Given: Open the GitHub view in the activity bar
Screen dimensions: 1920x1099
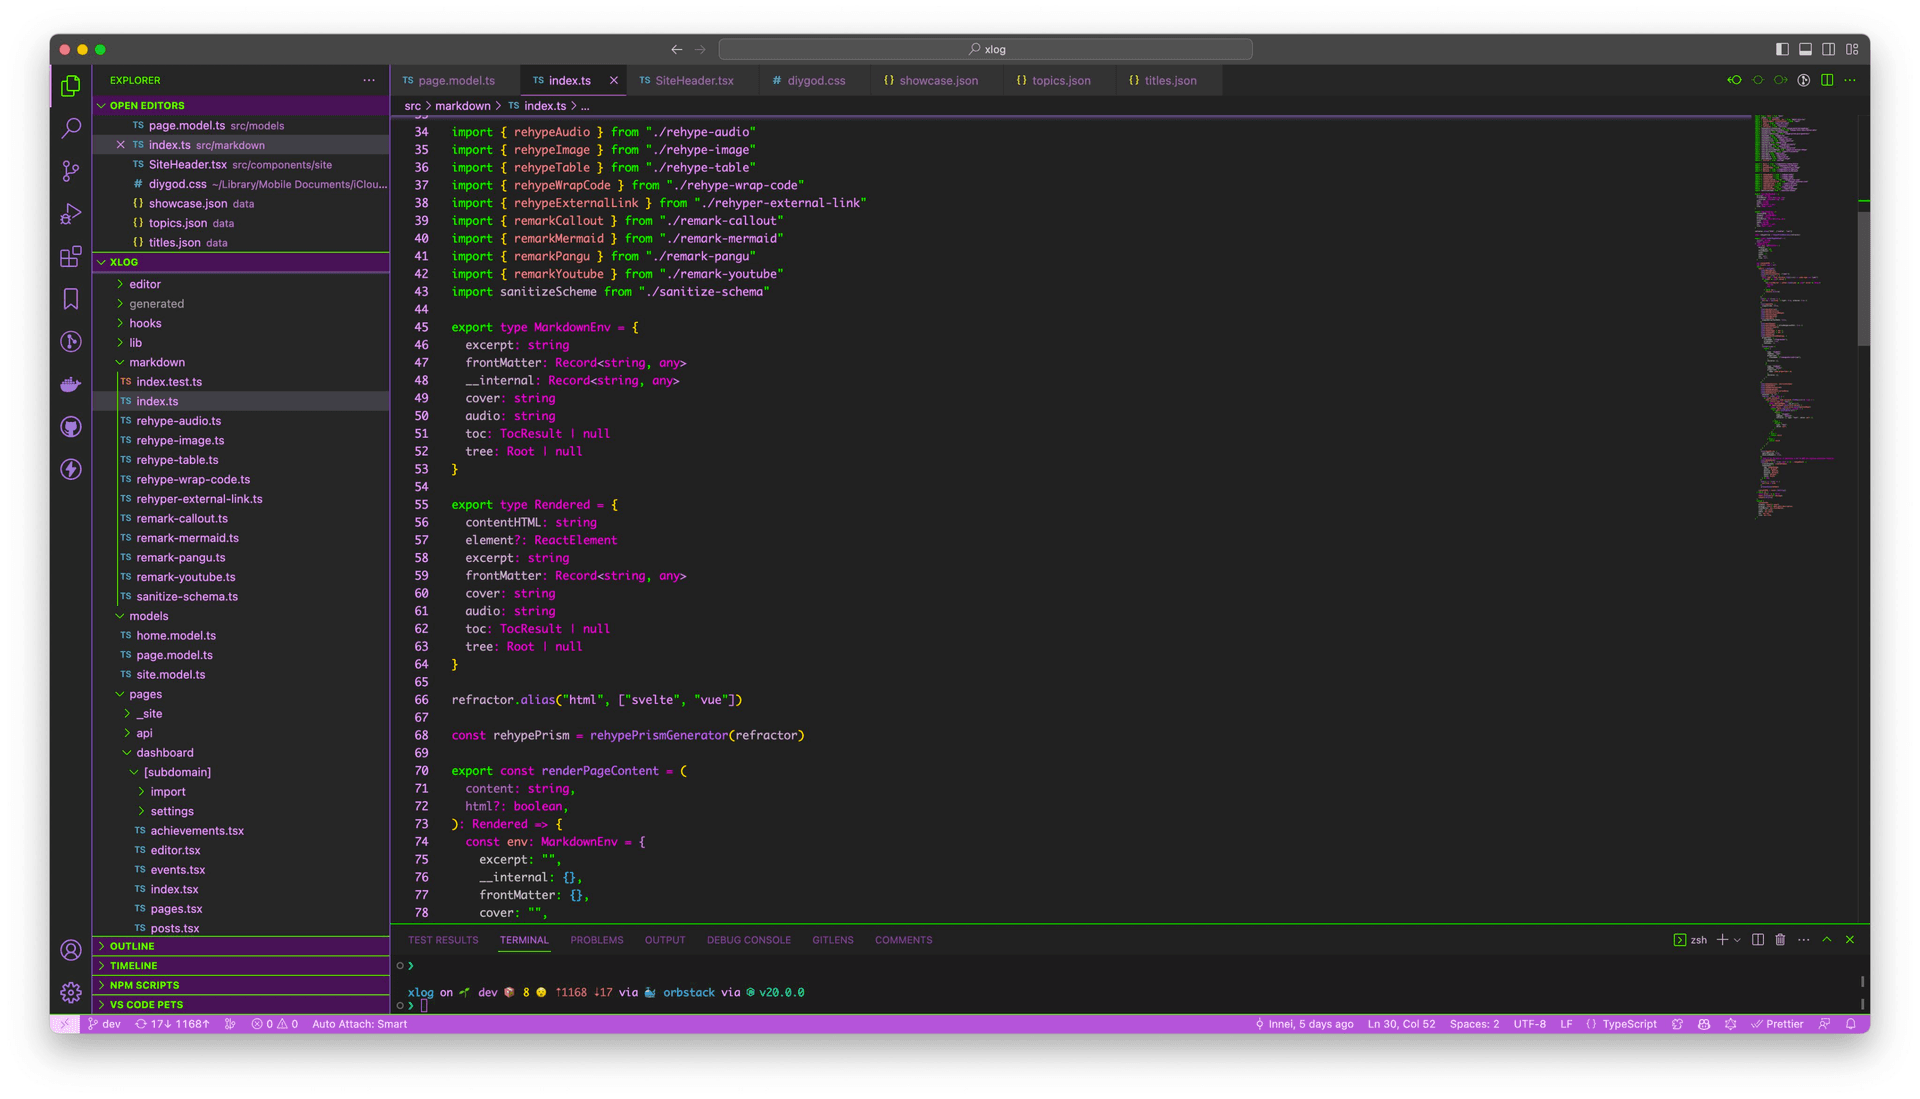Looking at the screenshot, I should 71,427.
